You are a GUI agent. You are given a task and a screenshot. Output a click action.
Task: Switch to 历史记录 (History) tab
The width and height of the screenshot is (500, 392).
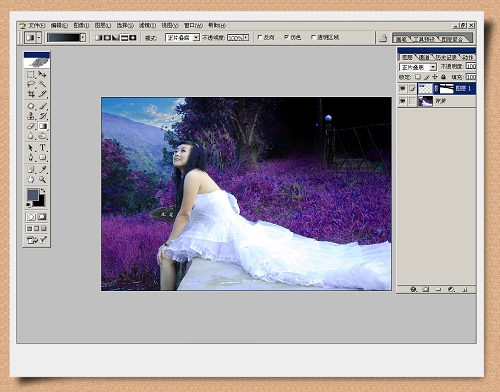pyautogui.click(x=446, y=58)
